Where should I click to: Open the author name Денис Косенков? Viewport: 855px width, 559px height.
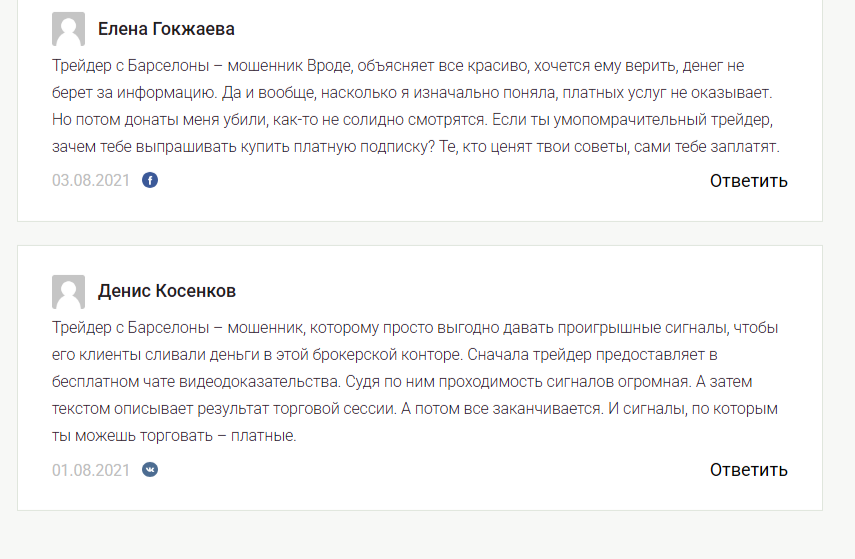click(167, 292)
